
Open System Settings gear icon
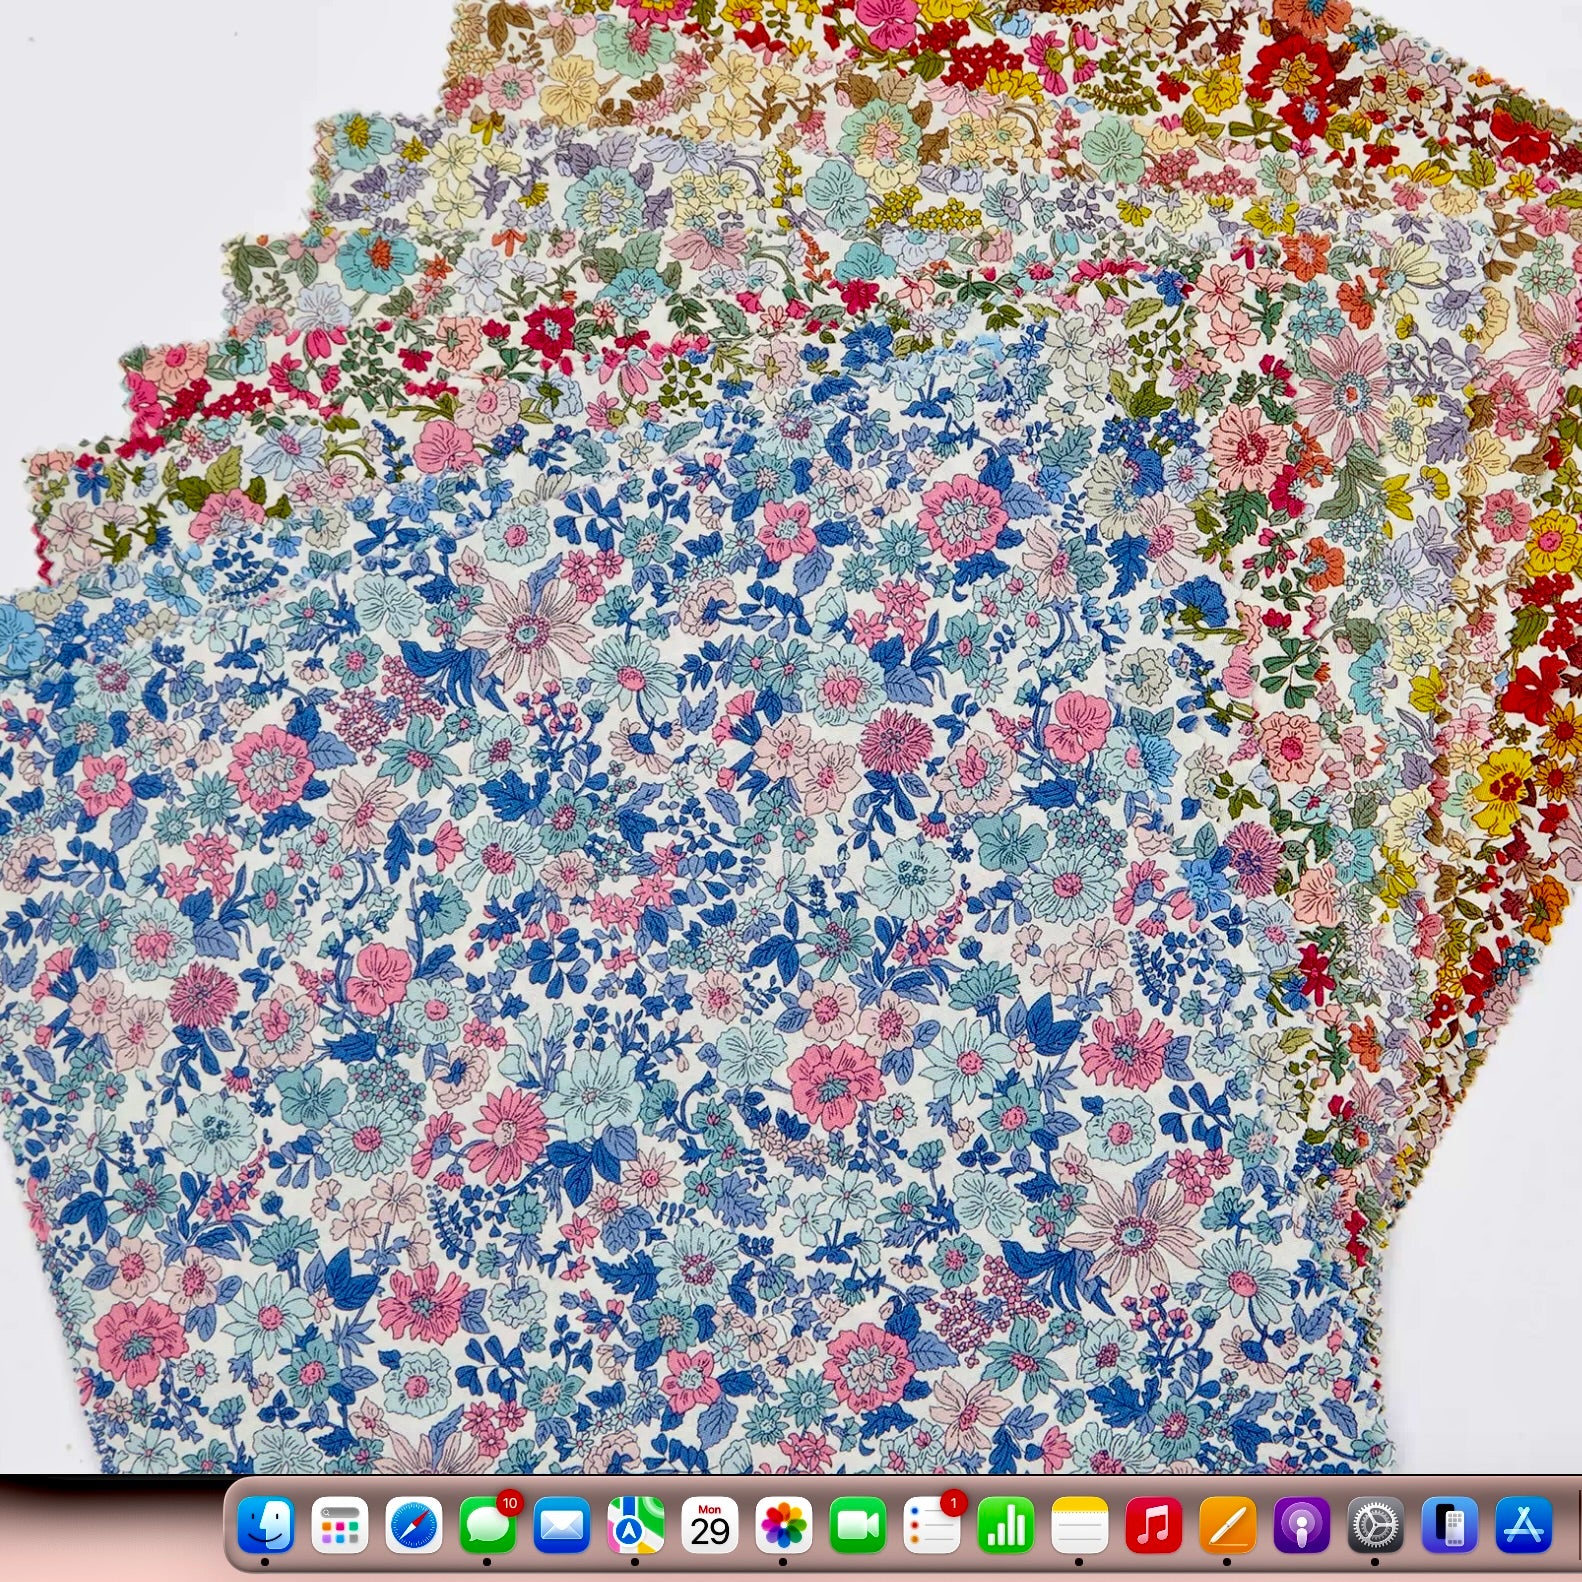point(1376,1525)
